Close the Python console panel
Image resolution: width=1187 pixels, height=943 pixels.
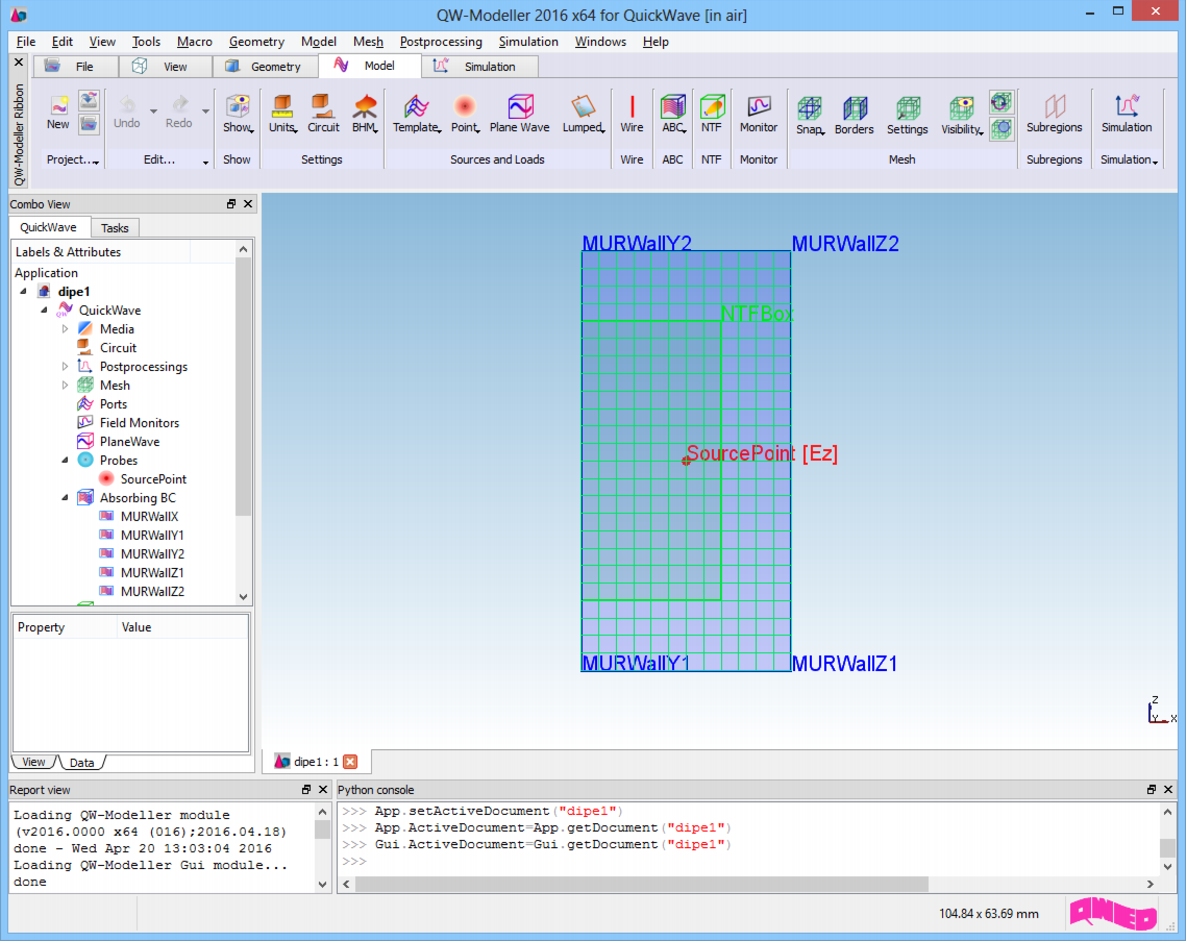pyautogui.click(x=1168, y=790)
